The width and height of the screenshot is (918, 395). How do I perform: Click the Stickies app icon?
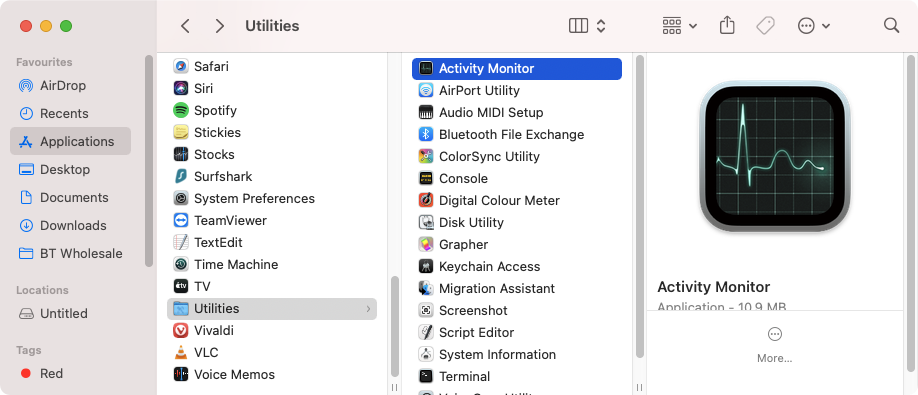181,132
